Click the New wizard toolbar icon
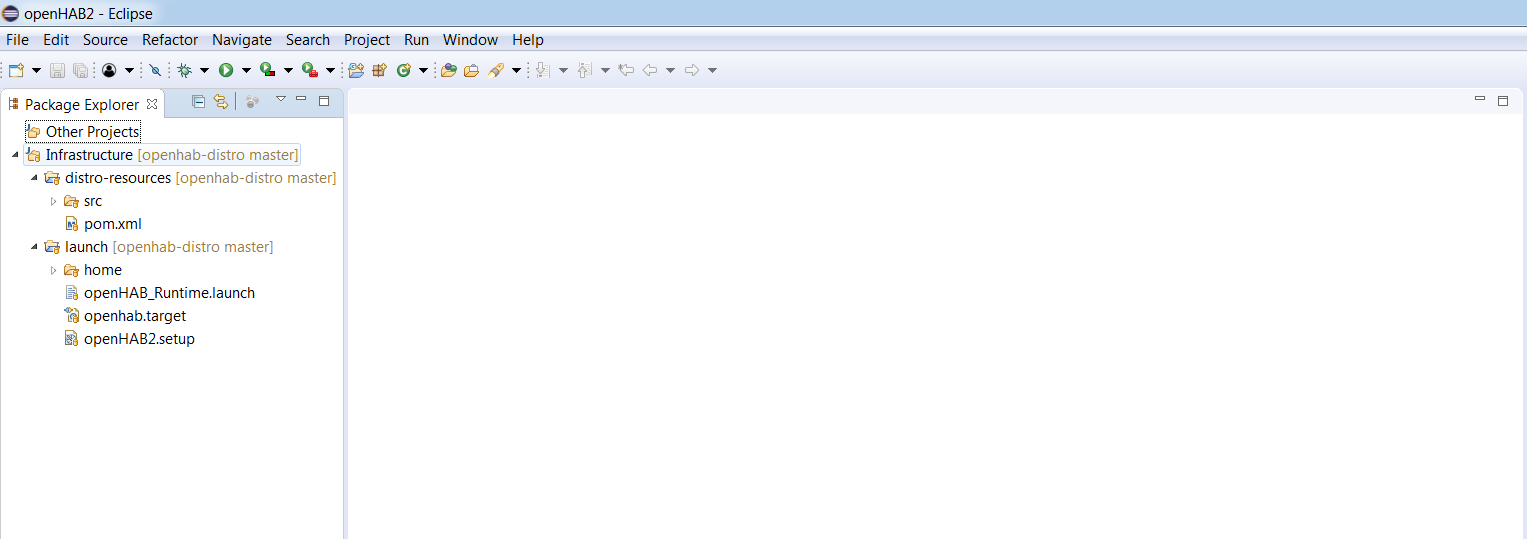Screen dimensions: 1527x539 click(x=16, y=70)
